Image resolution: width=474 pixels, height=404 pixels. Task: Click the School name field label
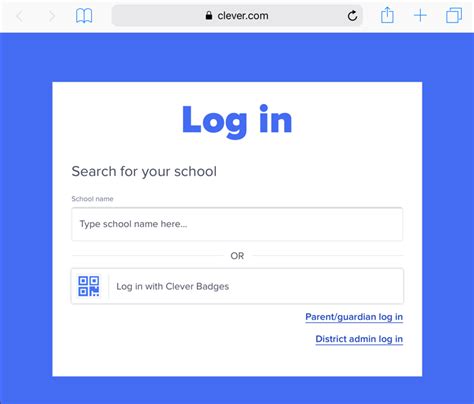tap(92, 199)
